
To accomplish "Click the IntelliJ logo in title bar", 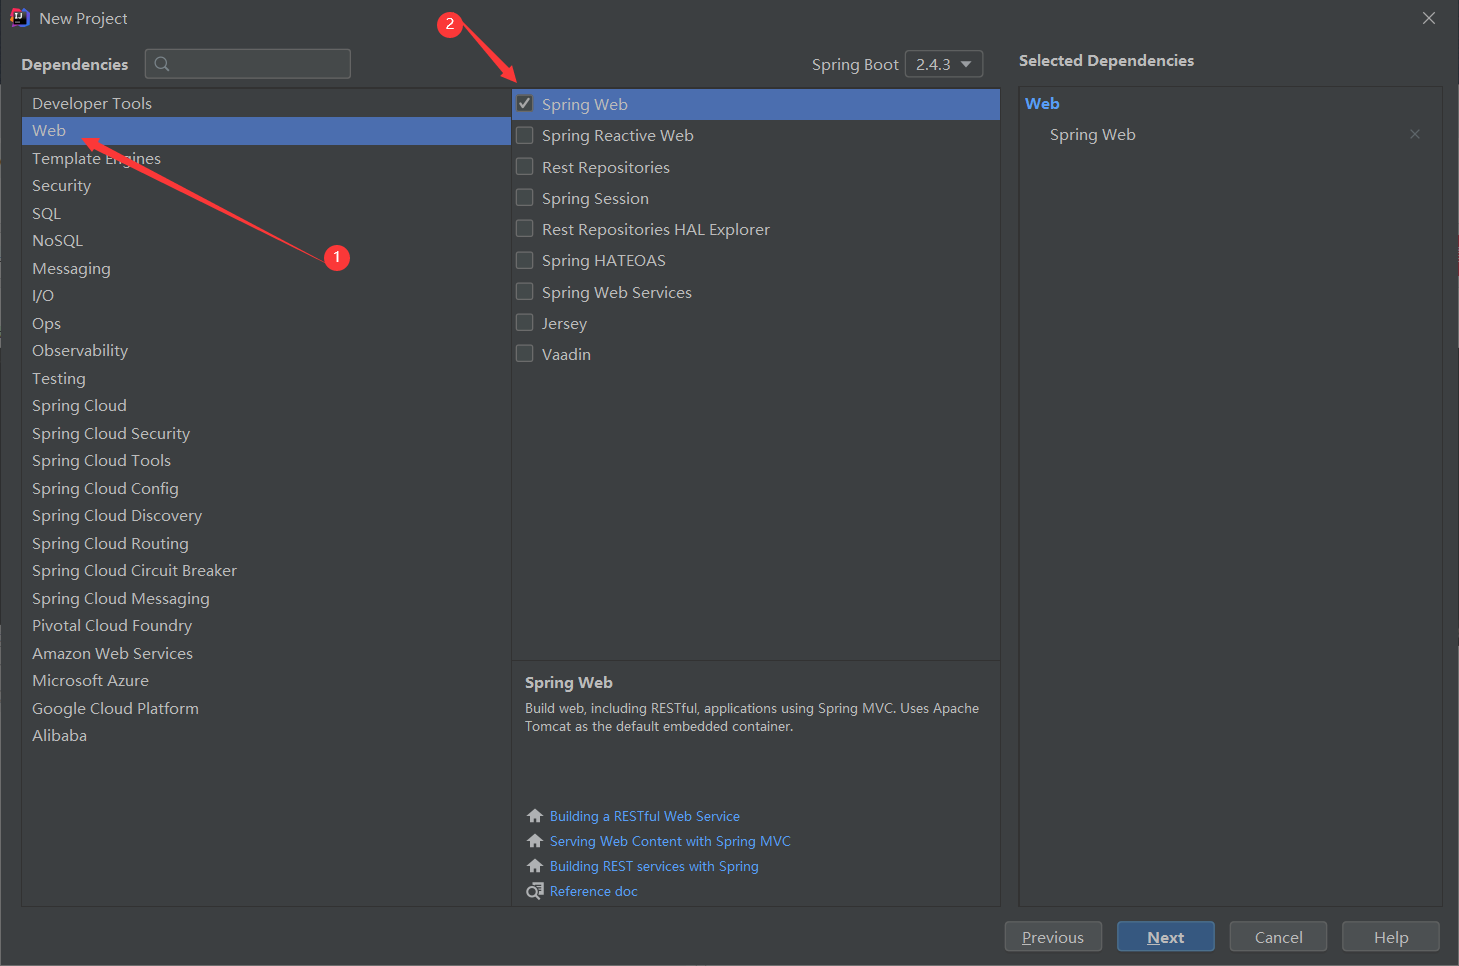I will [19, 18].
